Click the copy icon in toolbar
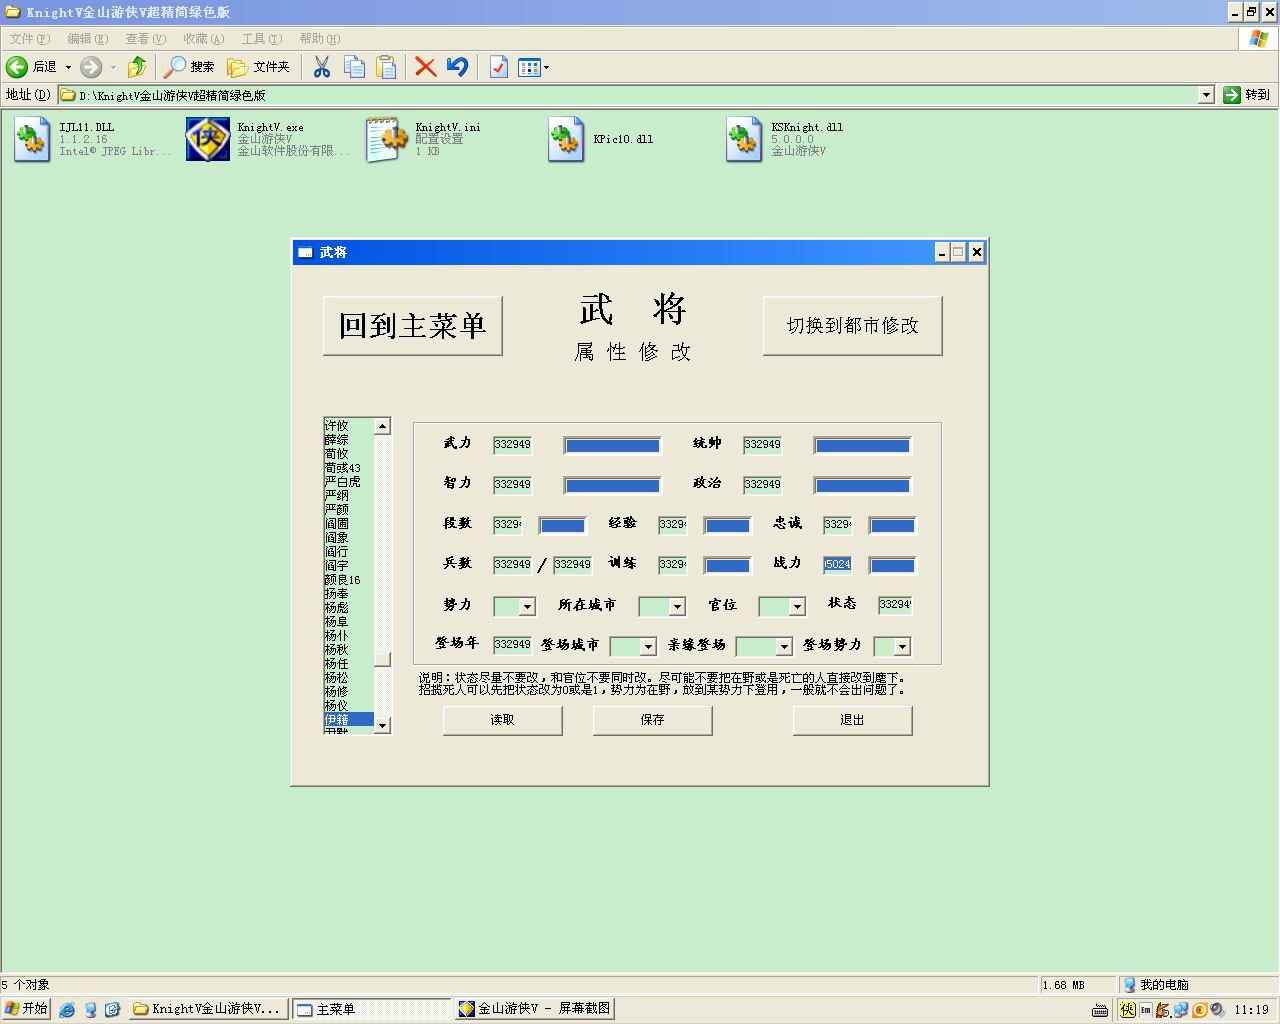 354,67
